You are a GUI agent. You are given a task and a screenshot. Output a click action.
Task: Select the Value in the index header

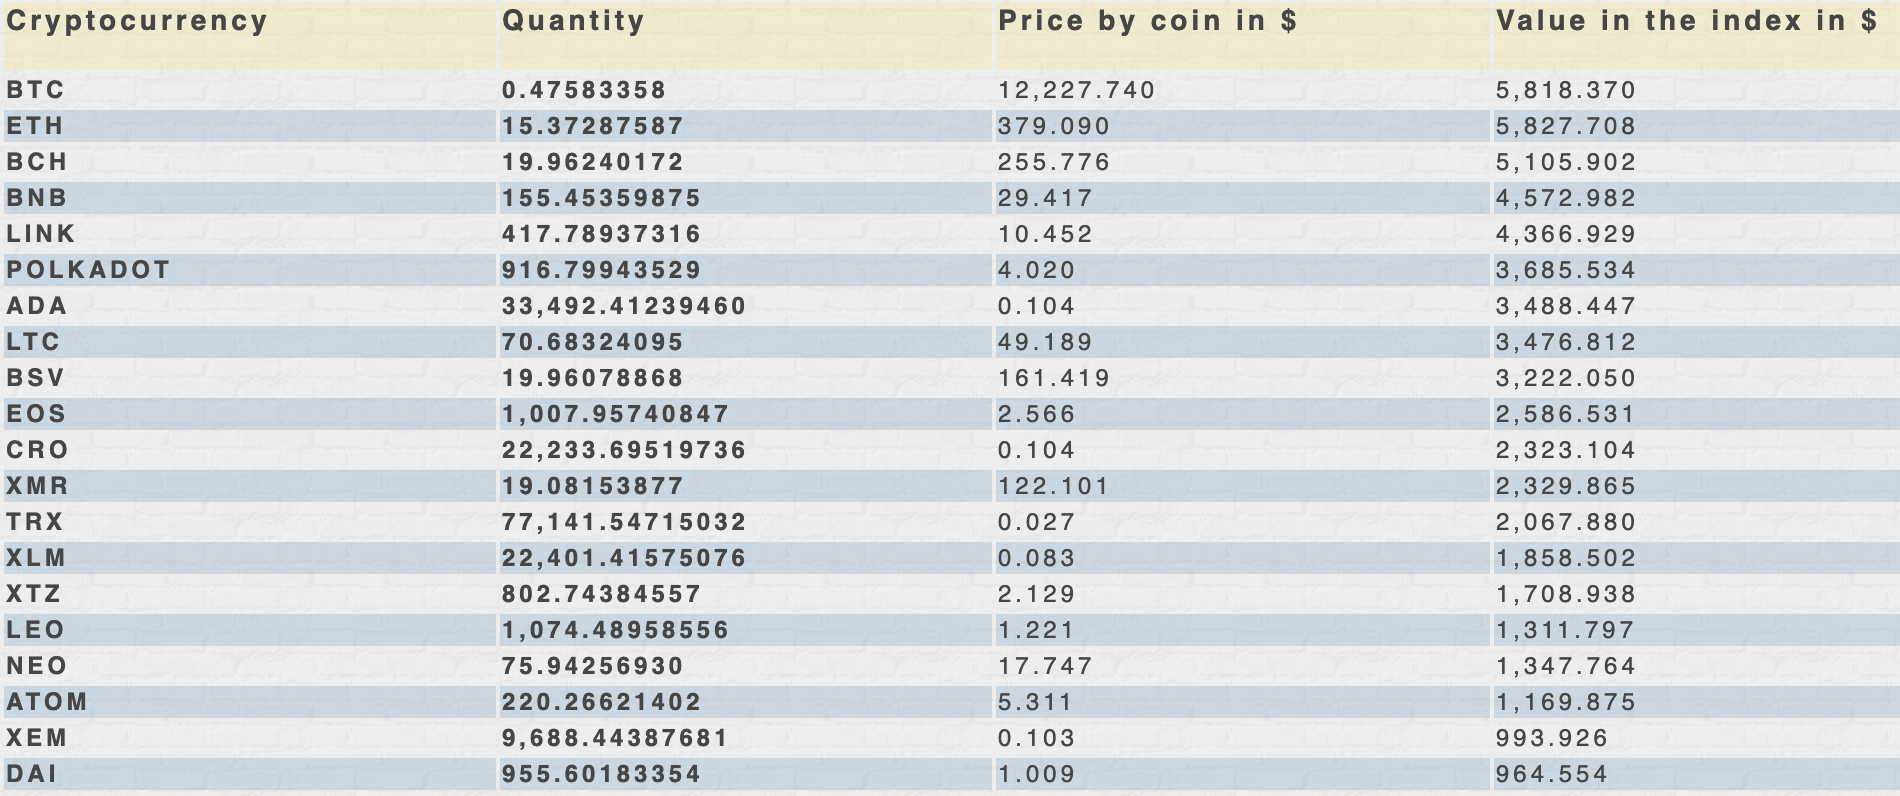click(x=1687, y=21)
